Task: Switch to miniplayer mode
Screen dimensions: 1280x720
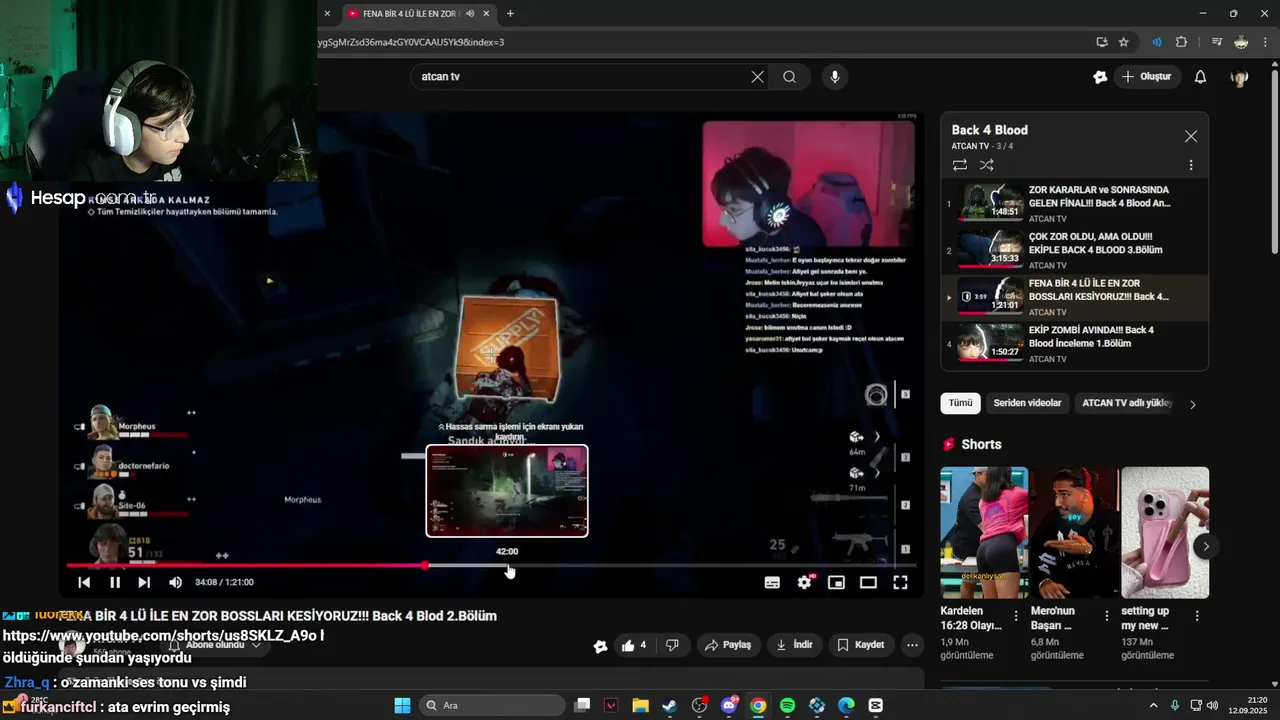Action: [836, 582]
